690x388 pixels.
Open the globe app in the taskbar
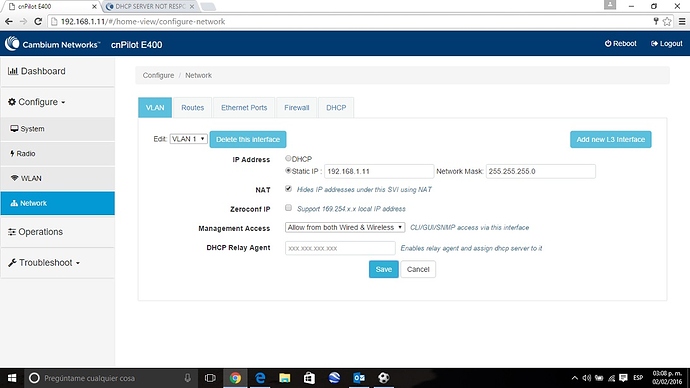point(334,378)
